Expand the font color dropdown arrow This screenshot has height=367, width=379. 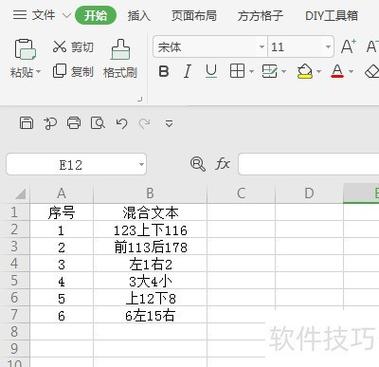click(x=351, y=71)
